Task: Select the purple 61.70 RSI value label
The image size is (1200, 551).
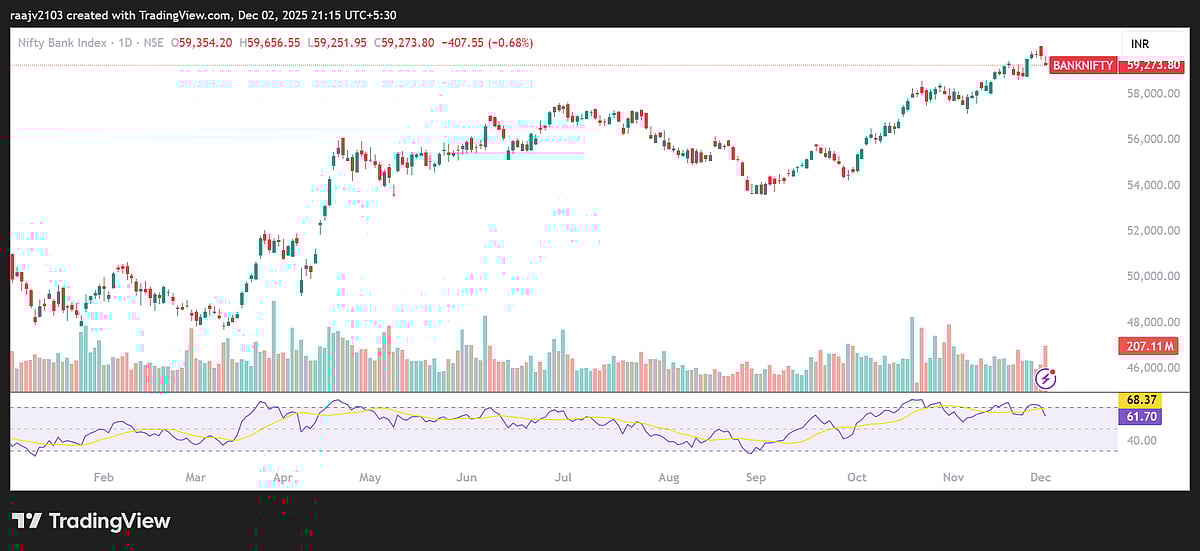Action: point(1140,415)
